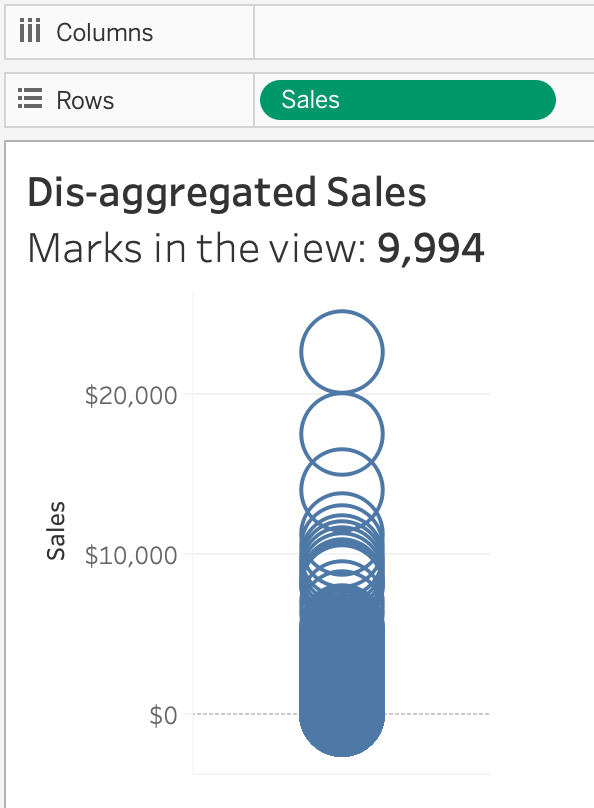Click empty space after Sales pill in Rows
The width and height of the screenshot is (594, 808).
point(575,100)
